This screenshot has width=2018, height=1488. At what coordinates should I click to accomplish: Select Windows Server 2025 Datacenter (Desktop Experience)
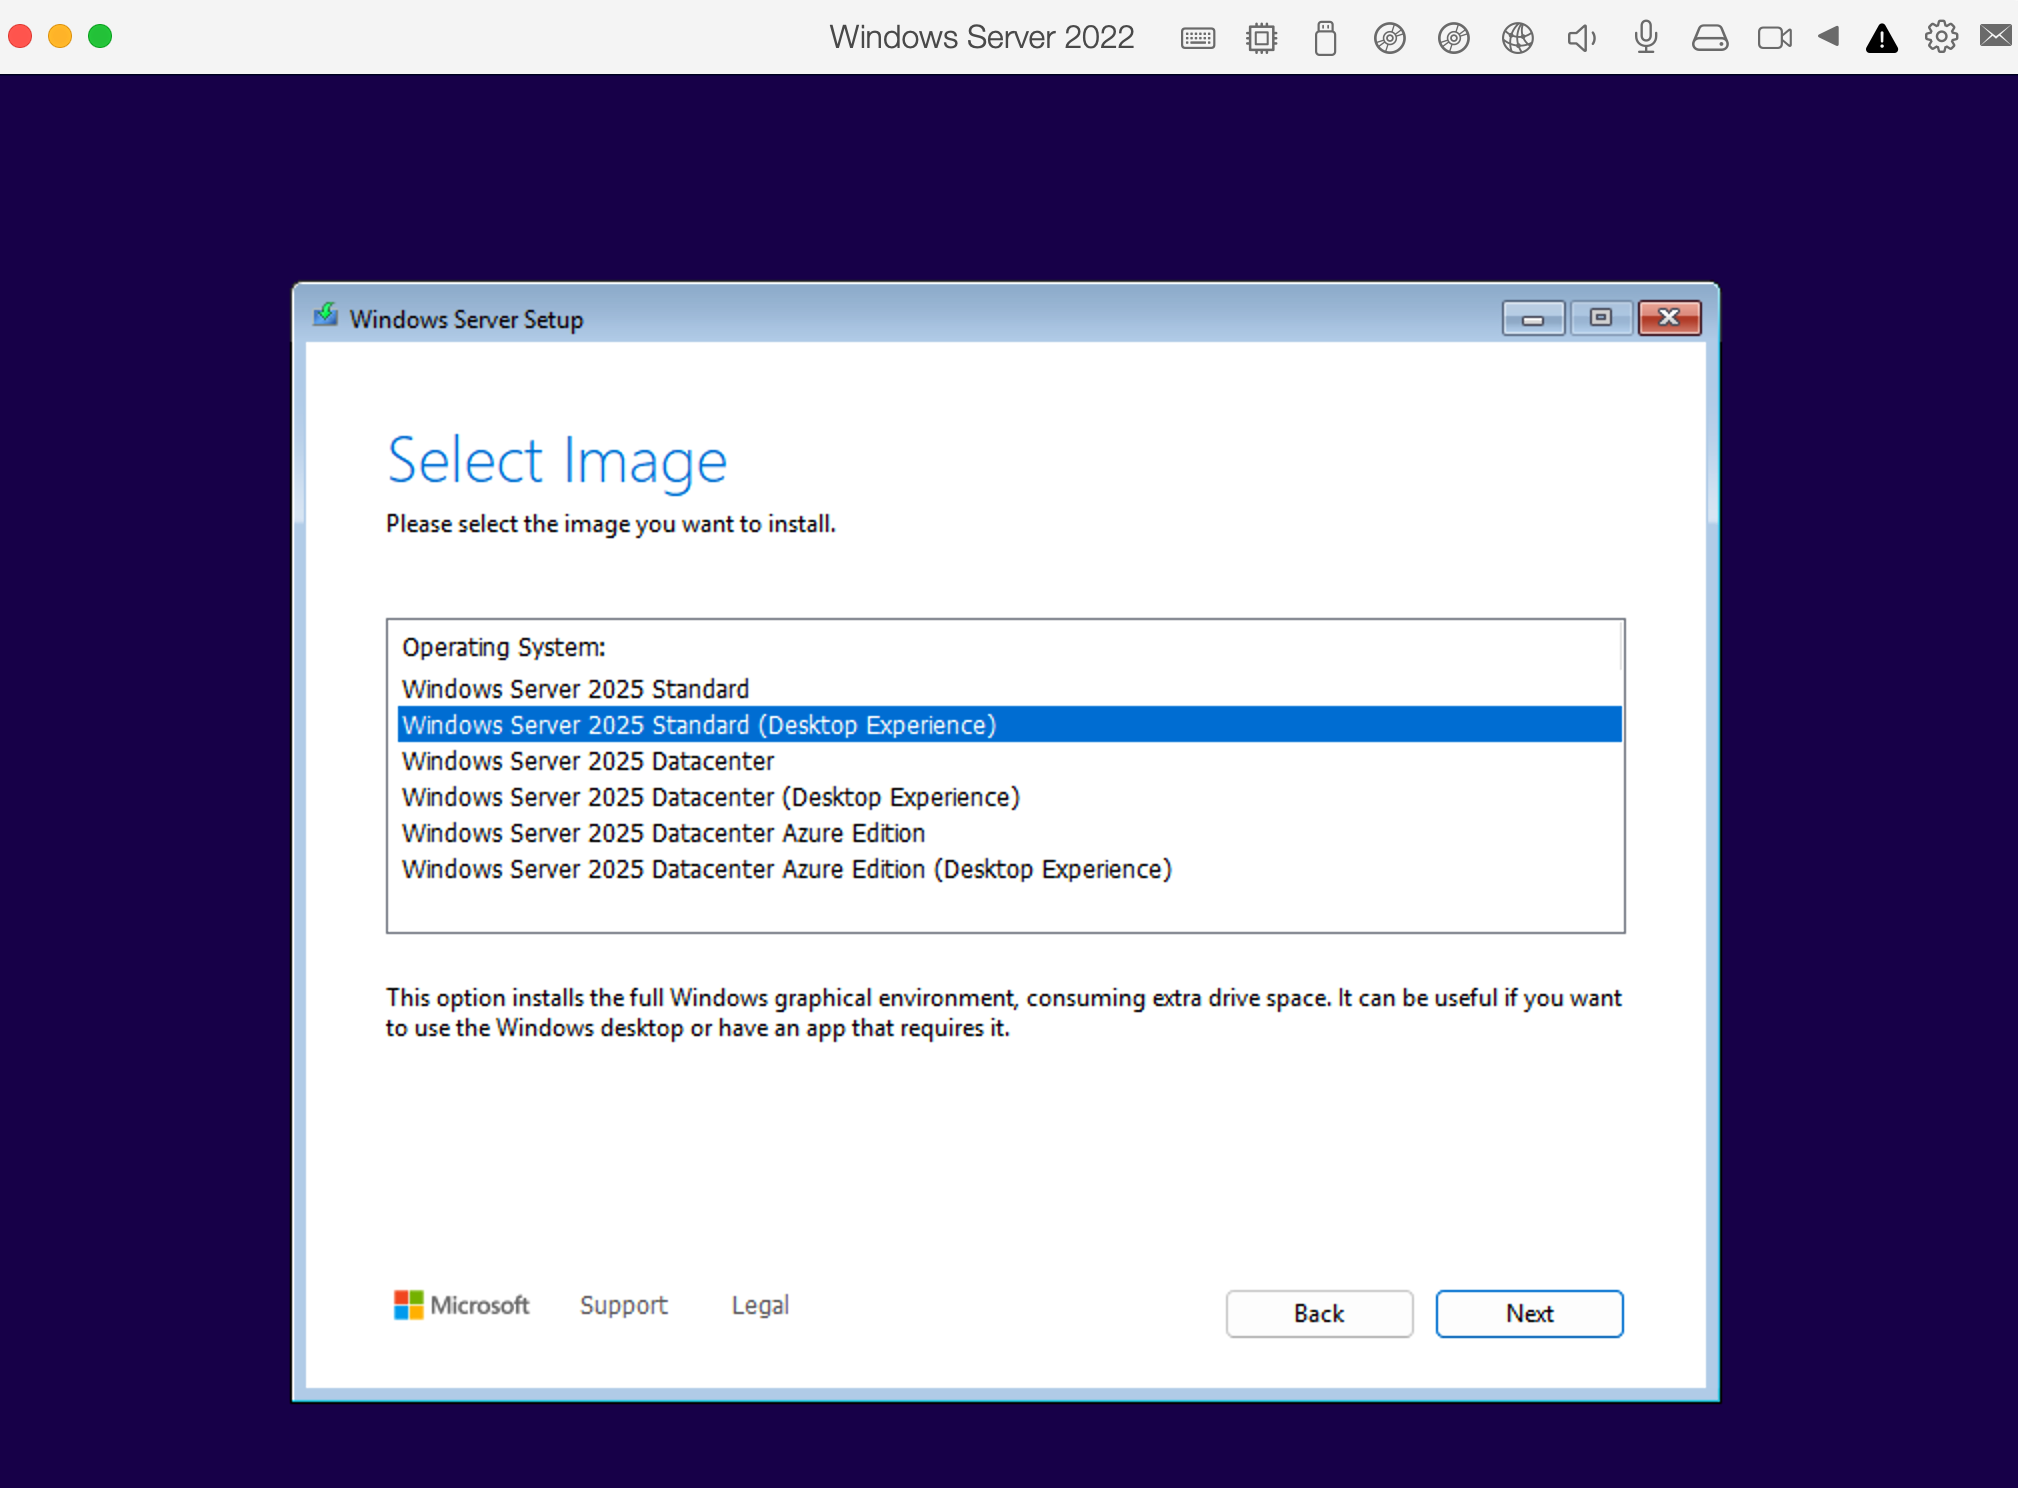point(710,797)
